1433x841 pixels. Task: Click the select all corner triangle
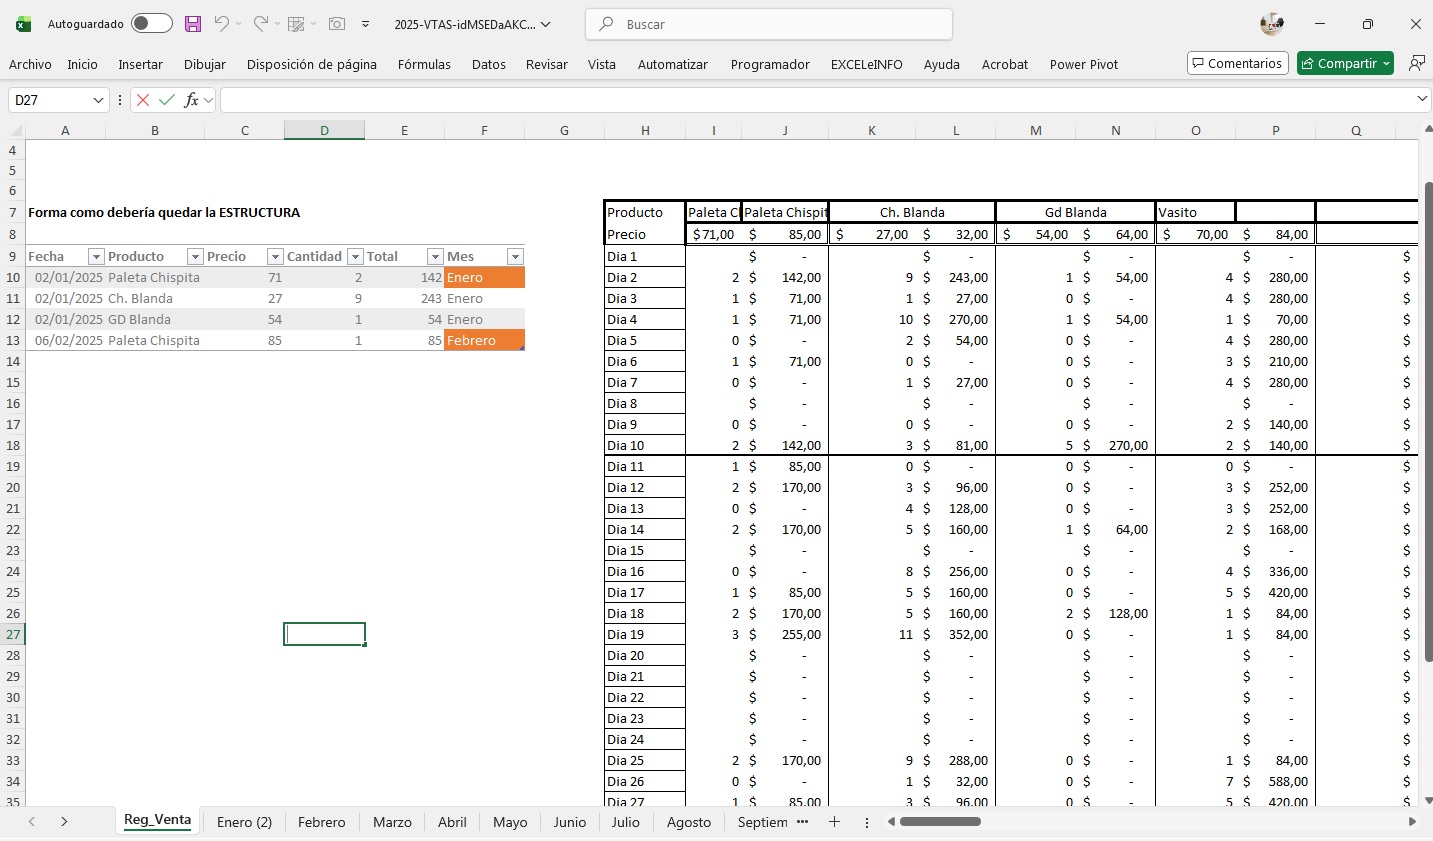[16, 131]
